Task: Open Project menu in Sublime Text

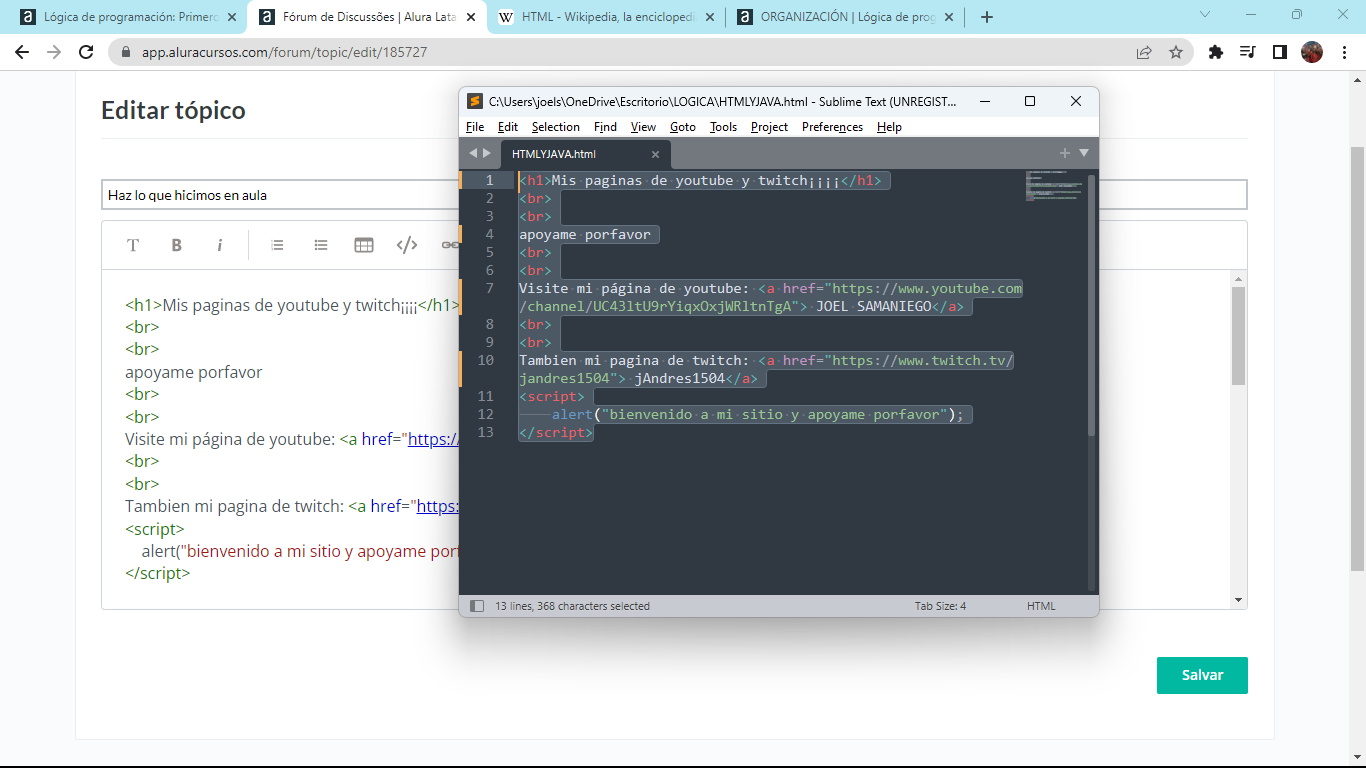Action: tap(769, 127)
